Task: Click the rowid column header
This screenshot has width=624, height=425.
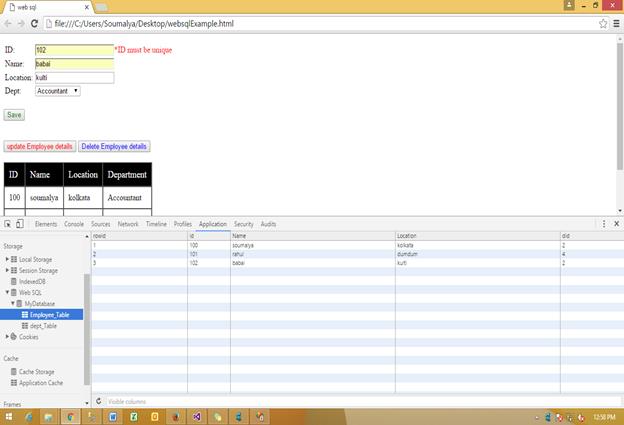Action: [139, 236]
